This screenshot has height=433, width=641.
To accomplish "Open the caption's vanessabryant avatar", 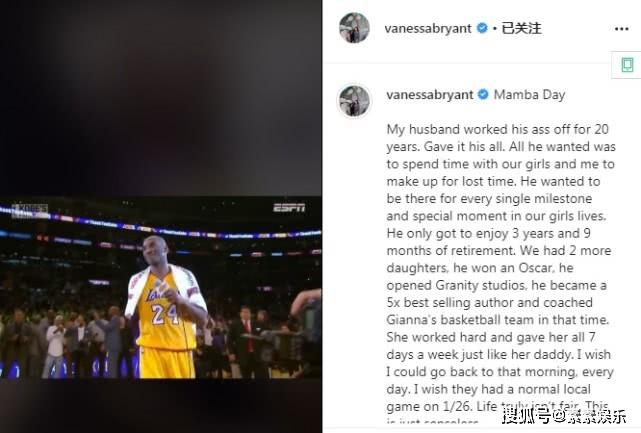I will tap(354, 101).
